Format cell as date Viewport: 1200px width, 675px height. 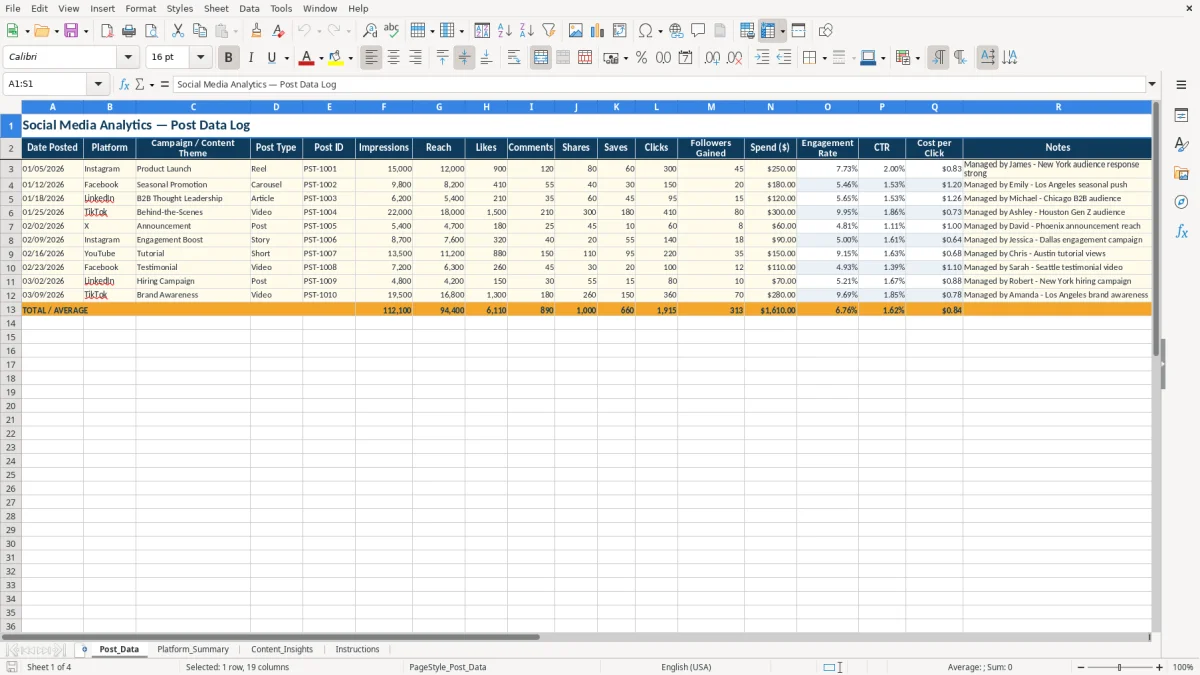point(685,58)
